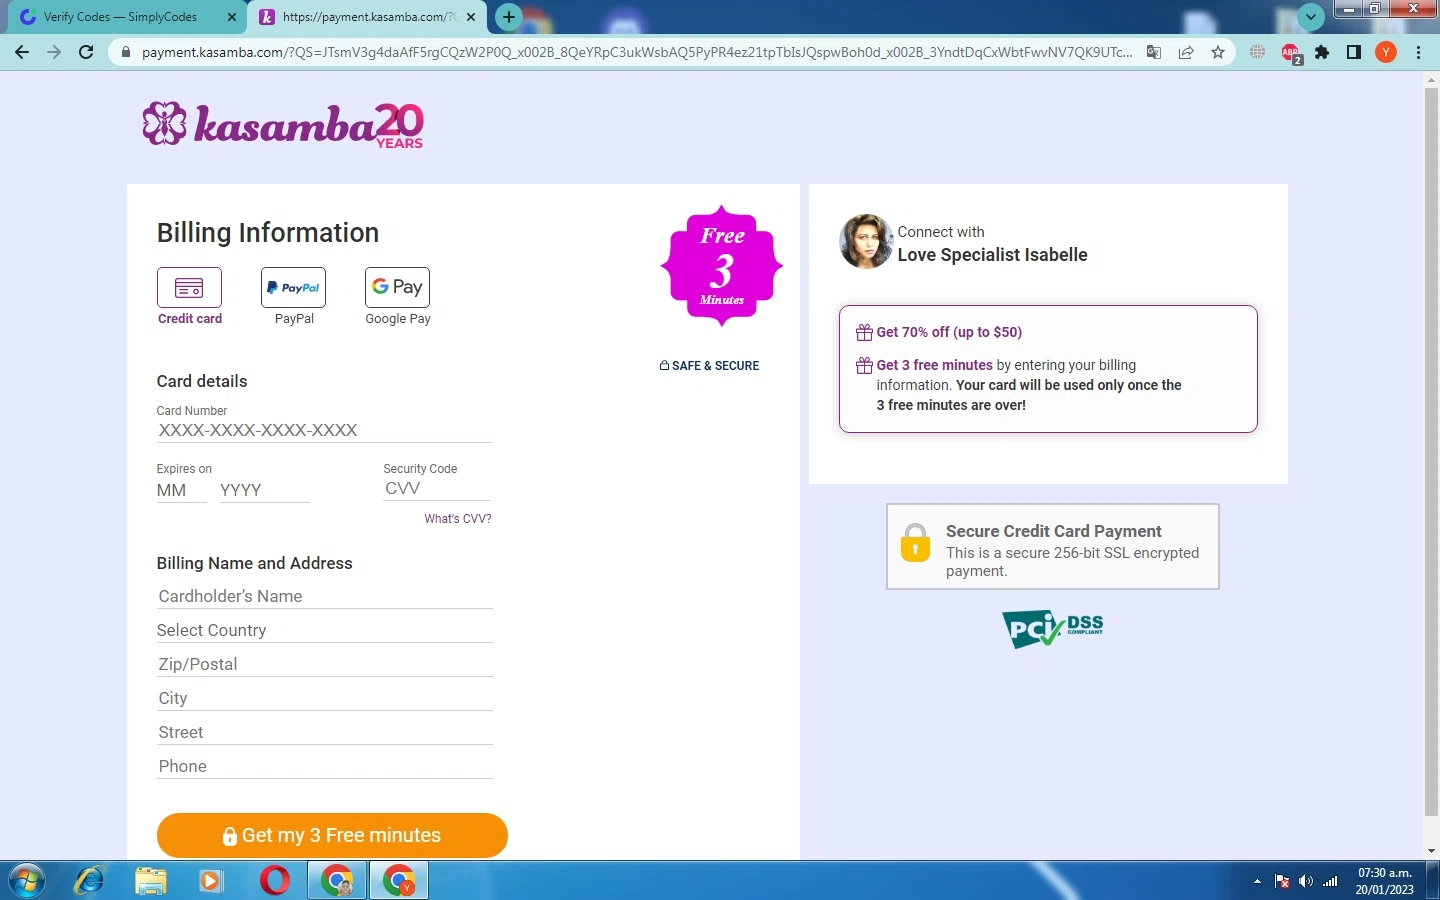Focus the Card Number input field
The image size is (1440, 900).
click(324, 430)
